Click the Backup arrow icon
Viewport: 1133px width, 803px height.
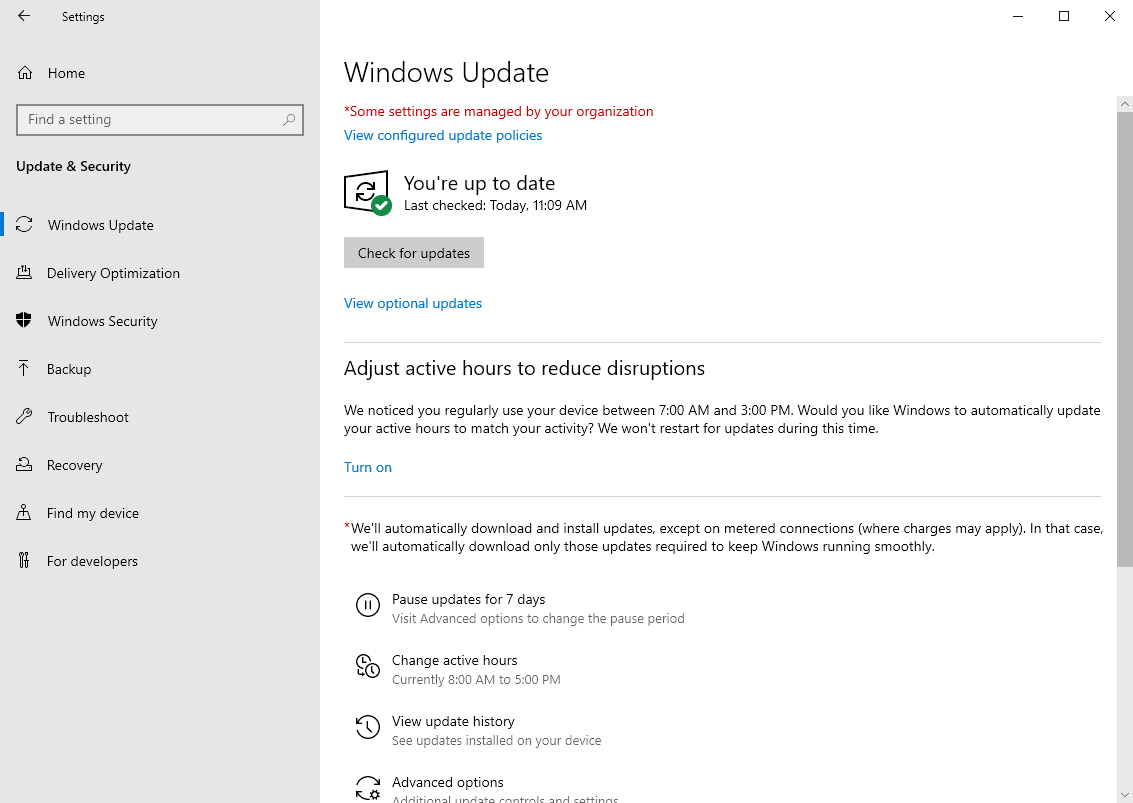click(x=24, y=369)
